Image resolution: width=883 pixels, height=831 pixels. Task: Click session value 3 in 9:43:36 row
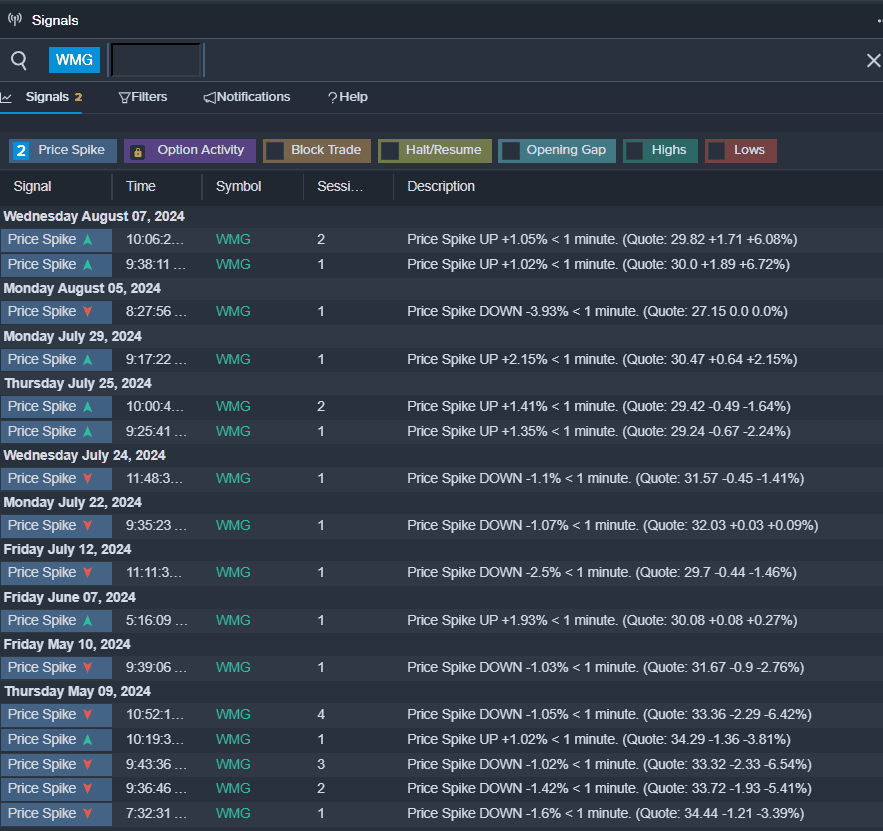pyautogui.click(x=321, y=765)
